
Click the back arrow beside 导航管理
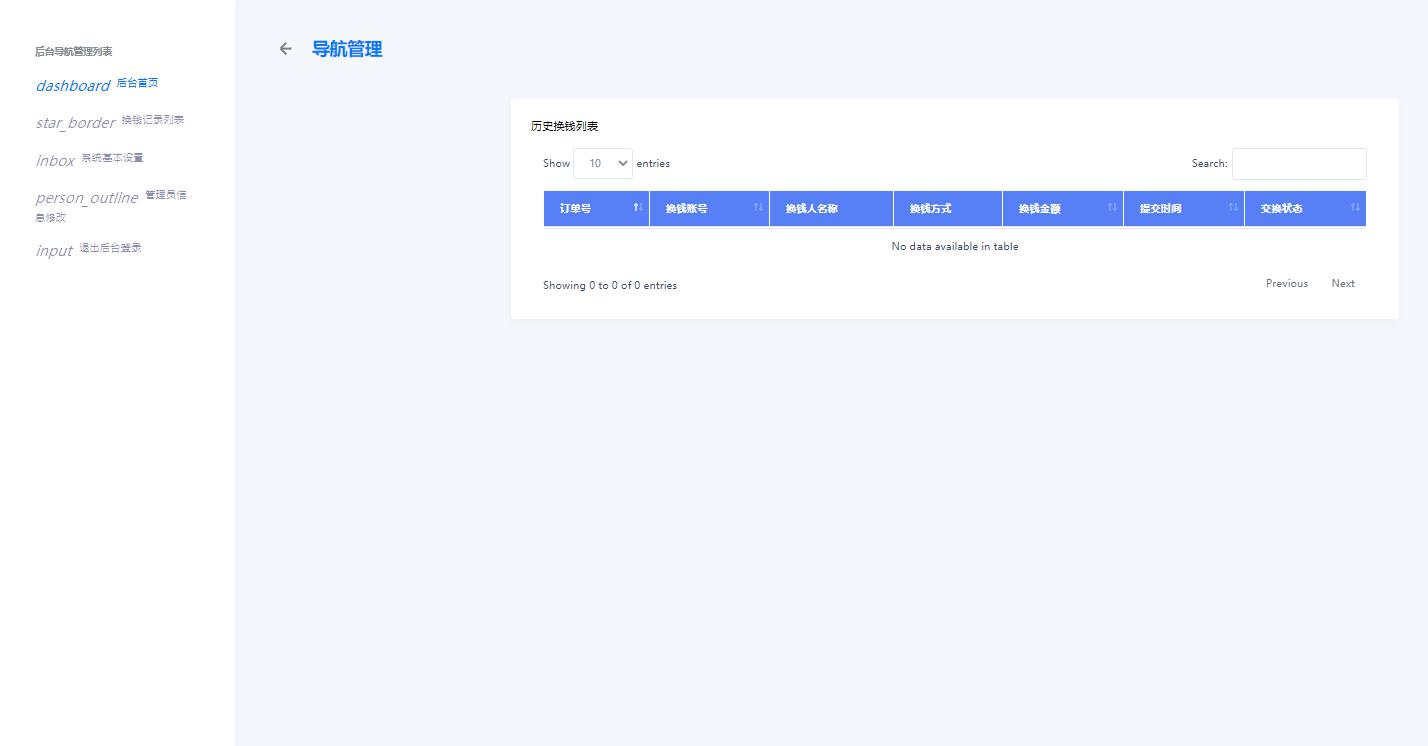point(286,49)
